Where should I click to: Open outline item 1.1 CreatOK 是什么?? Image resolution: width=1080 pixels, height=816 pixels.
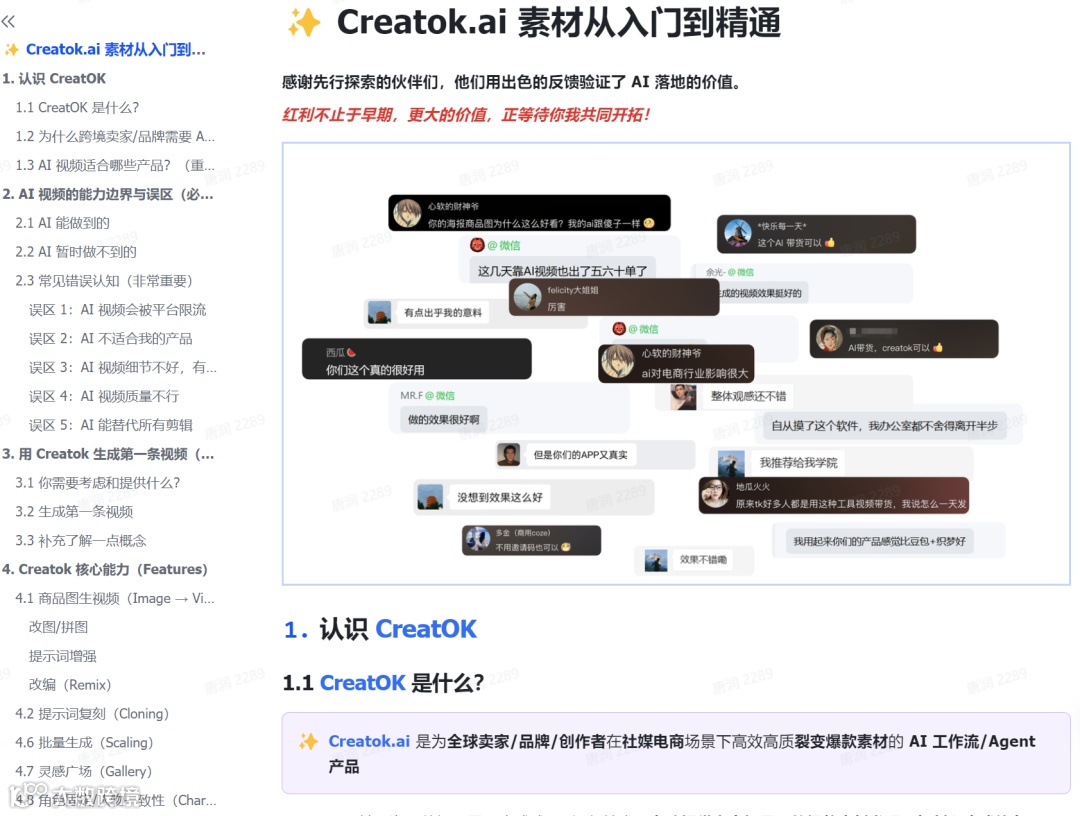[x=77, y=107]
